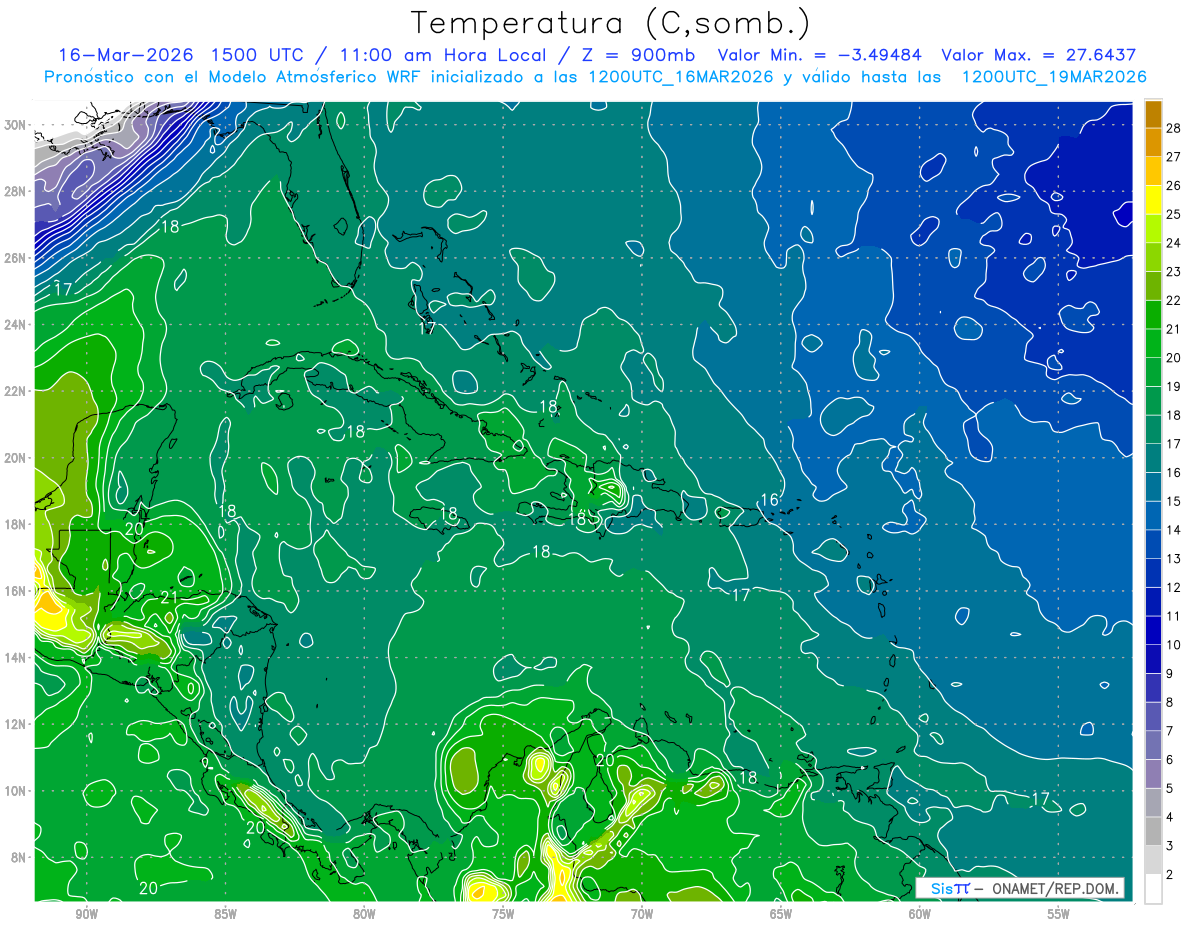Click the color scale label 10
This screenshot has width=1200, height=927.
[x=1173, y=645]
